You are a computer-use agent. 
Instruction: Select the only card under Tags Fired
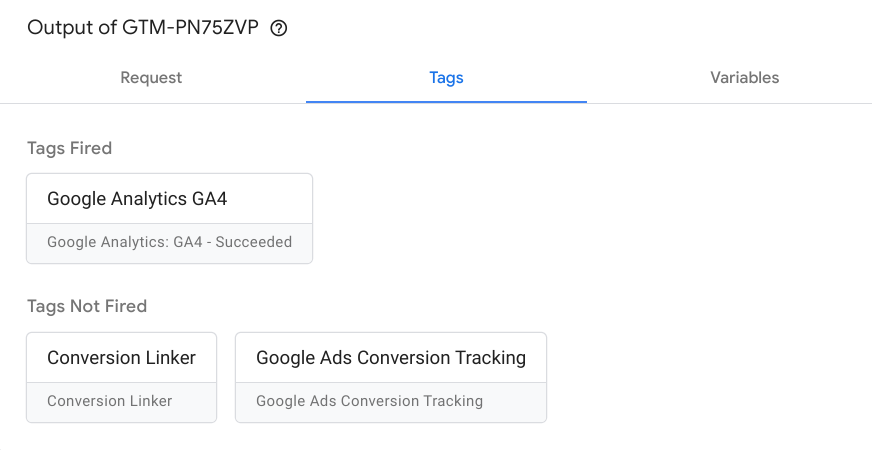(169, 218)
